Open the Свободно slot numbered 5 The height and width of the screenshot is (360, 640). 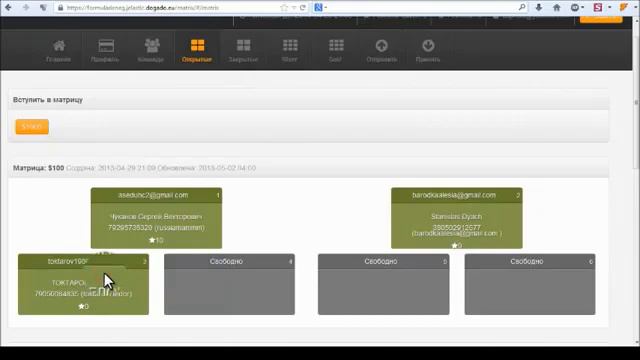tap(383, 284)
